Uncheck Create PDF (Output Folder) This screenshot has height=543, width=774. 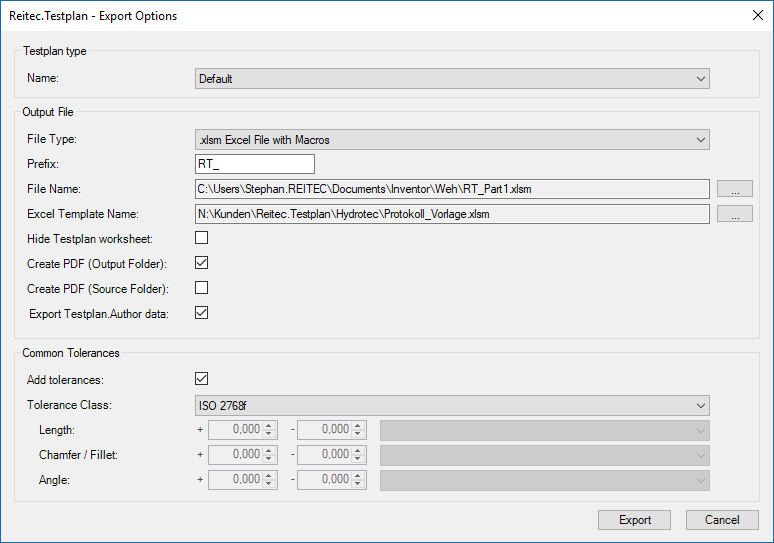click(x=202, y=263)
